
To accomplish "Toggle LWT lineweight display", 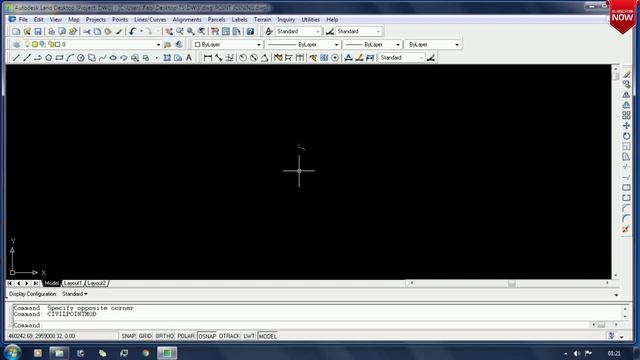I will click(249, 336).
